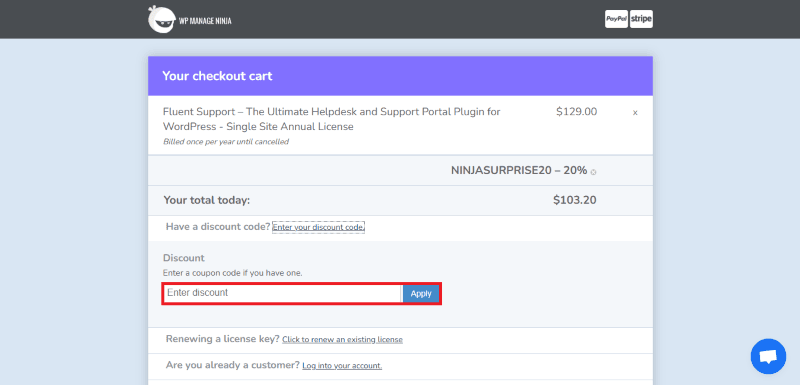Select the Stripe payment badge
The width and height of the screenshot is (800, 385).
(x=641, y=19)
